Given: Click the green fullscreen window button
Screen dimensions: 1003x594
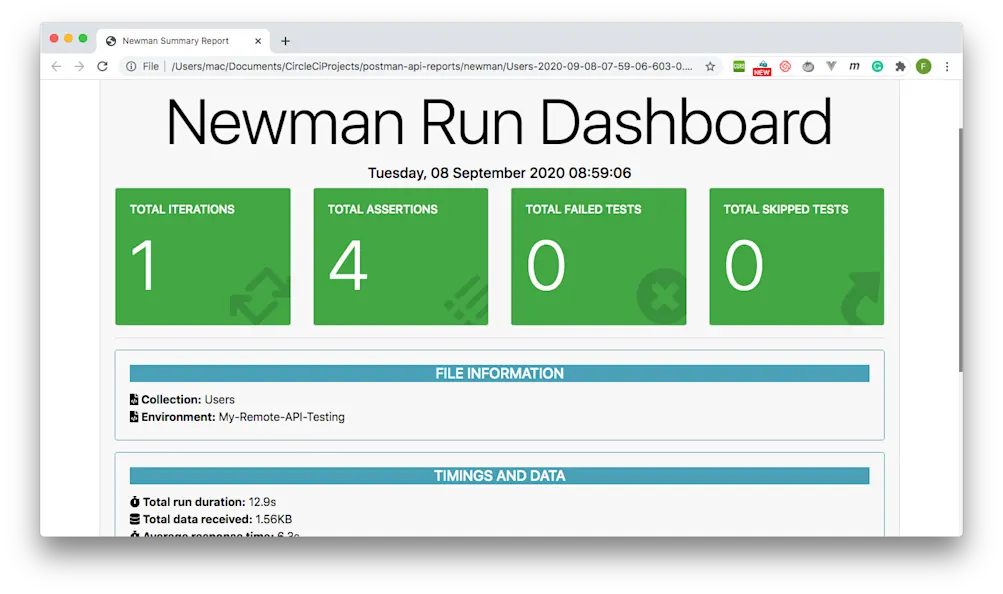Looking at the screenshot, I should coord(83,38).
